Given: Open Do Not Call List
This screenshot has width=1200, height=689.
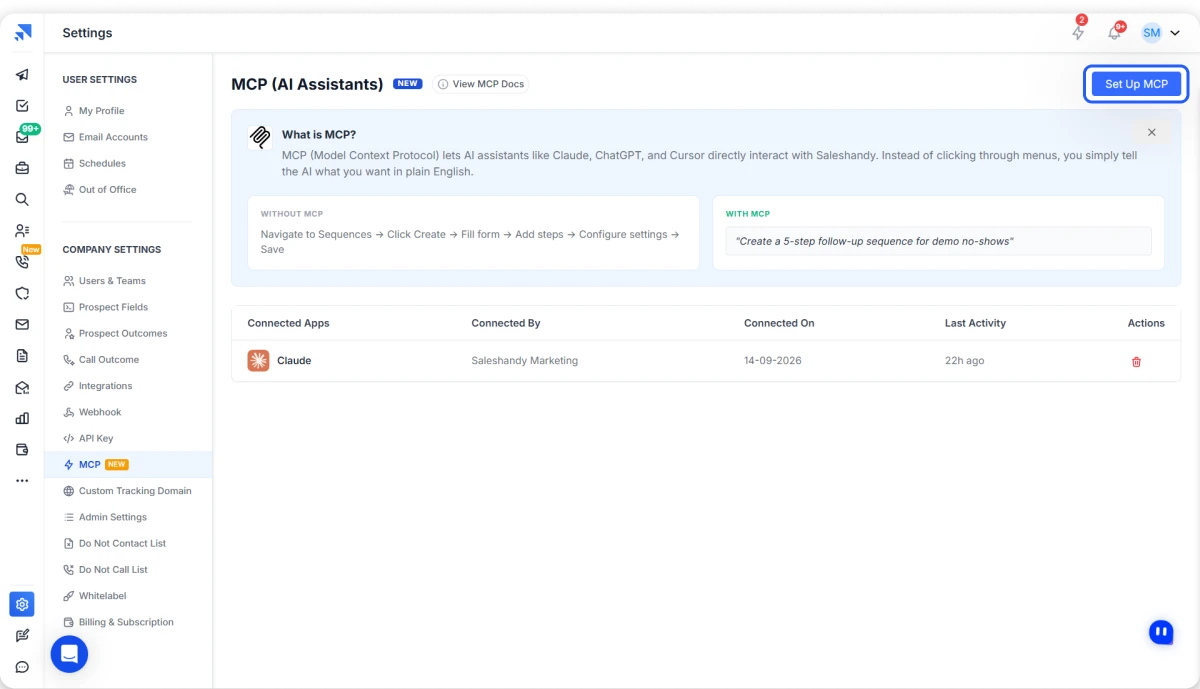Looking at the screenshot, I should [x=113, y=569].
